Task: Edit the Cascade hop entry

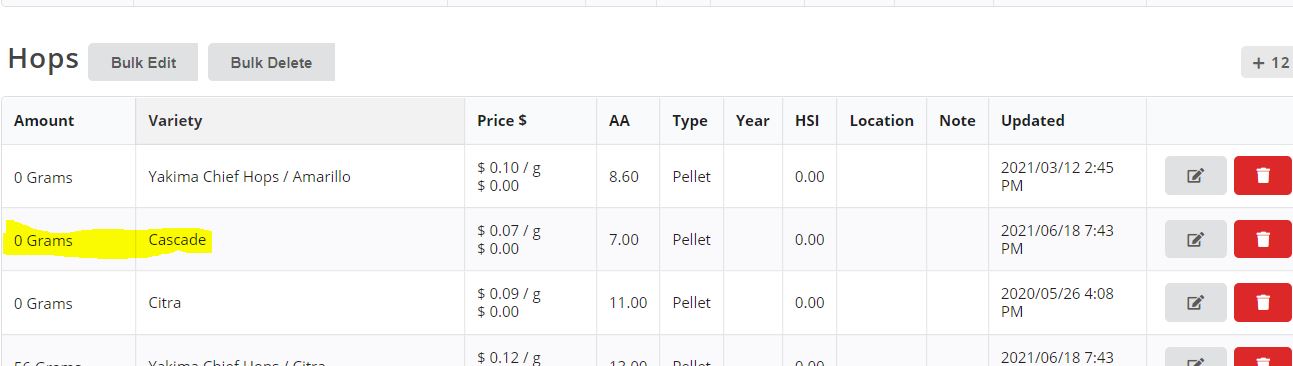Action: coord(1195,239)
